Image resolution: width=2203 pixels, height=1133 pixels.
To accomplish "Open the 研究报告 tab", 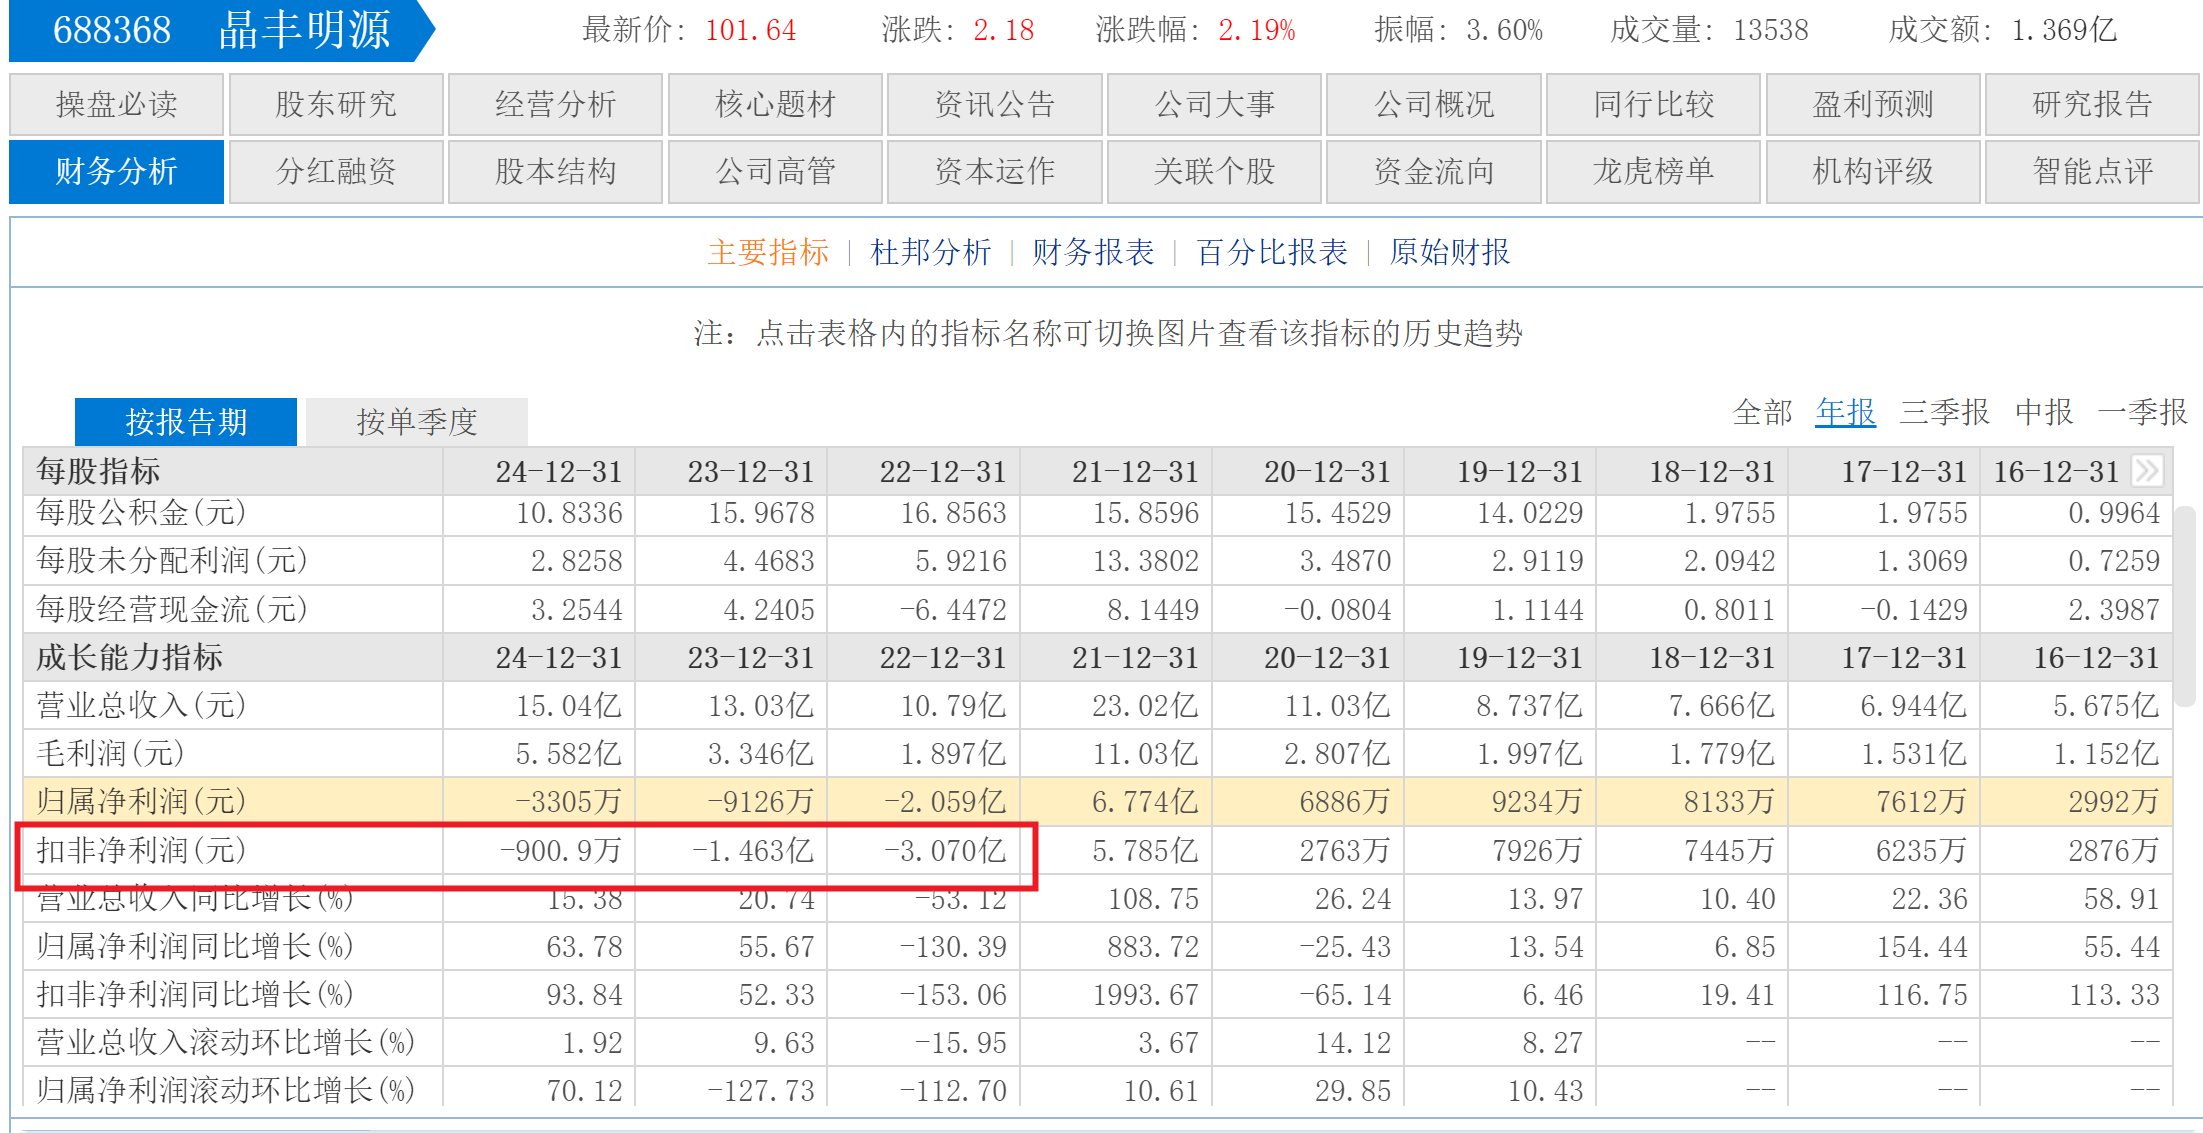I will coord(2092,104).
